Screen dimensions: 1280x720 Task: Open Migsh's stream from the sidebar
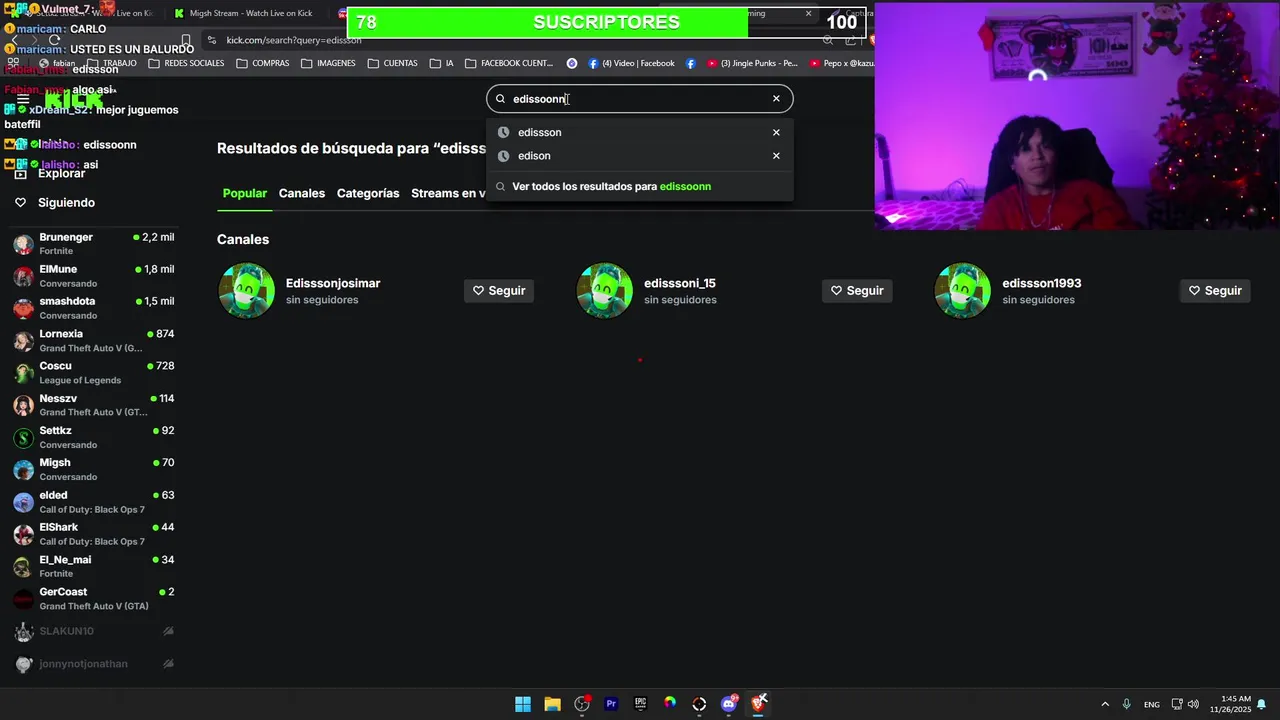tap(93, 469)
